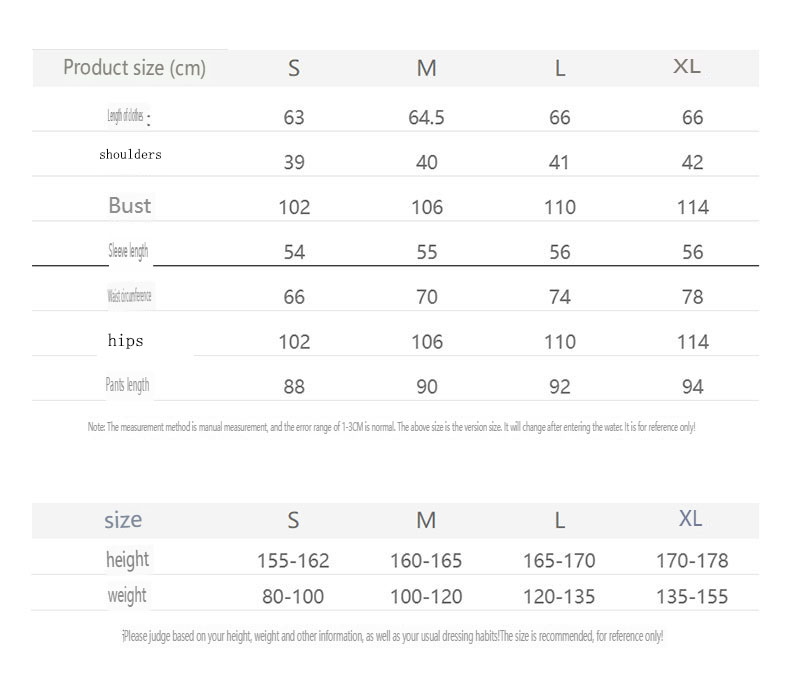The image size is (790, 676).
Task: Select the shoulders row label
Action: click(x=130, y=155)
